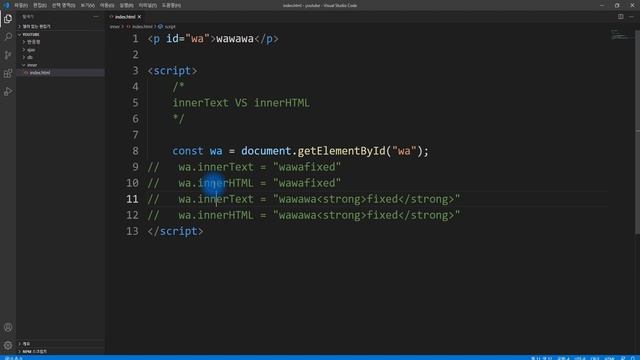Open the Edit (편집) menu
Viewport: 640px width, 360px height.
[x=40, y=5]
